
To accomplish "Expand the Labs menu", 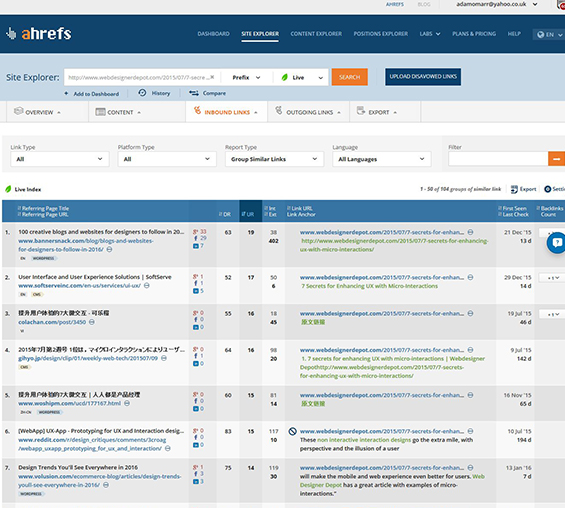I will point(430,34).
